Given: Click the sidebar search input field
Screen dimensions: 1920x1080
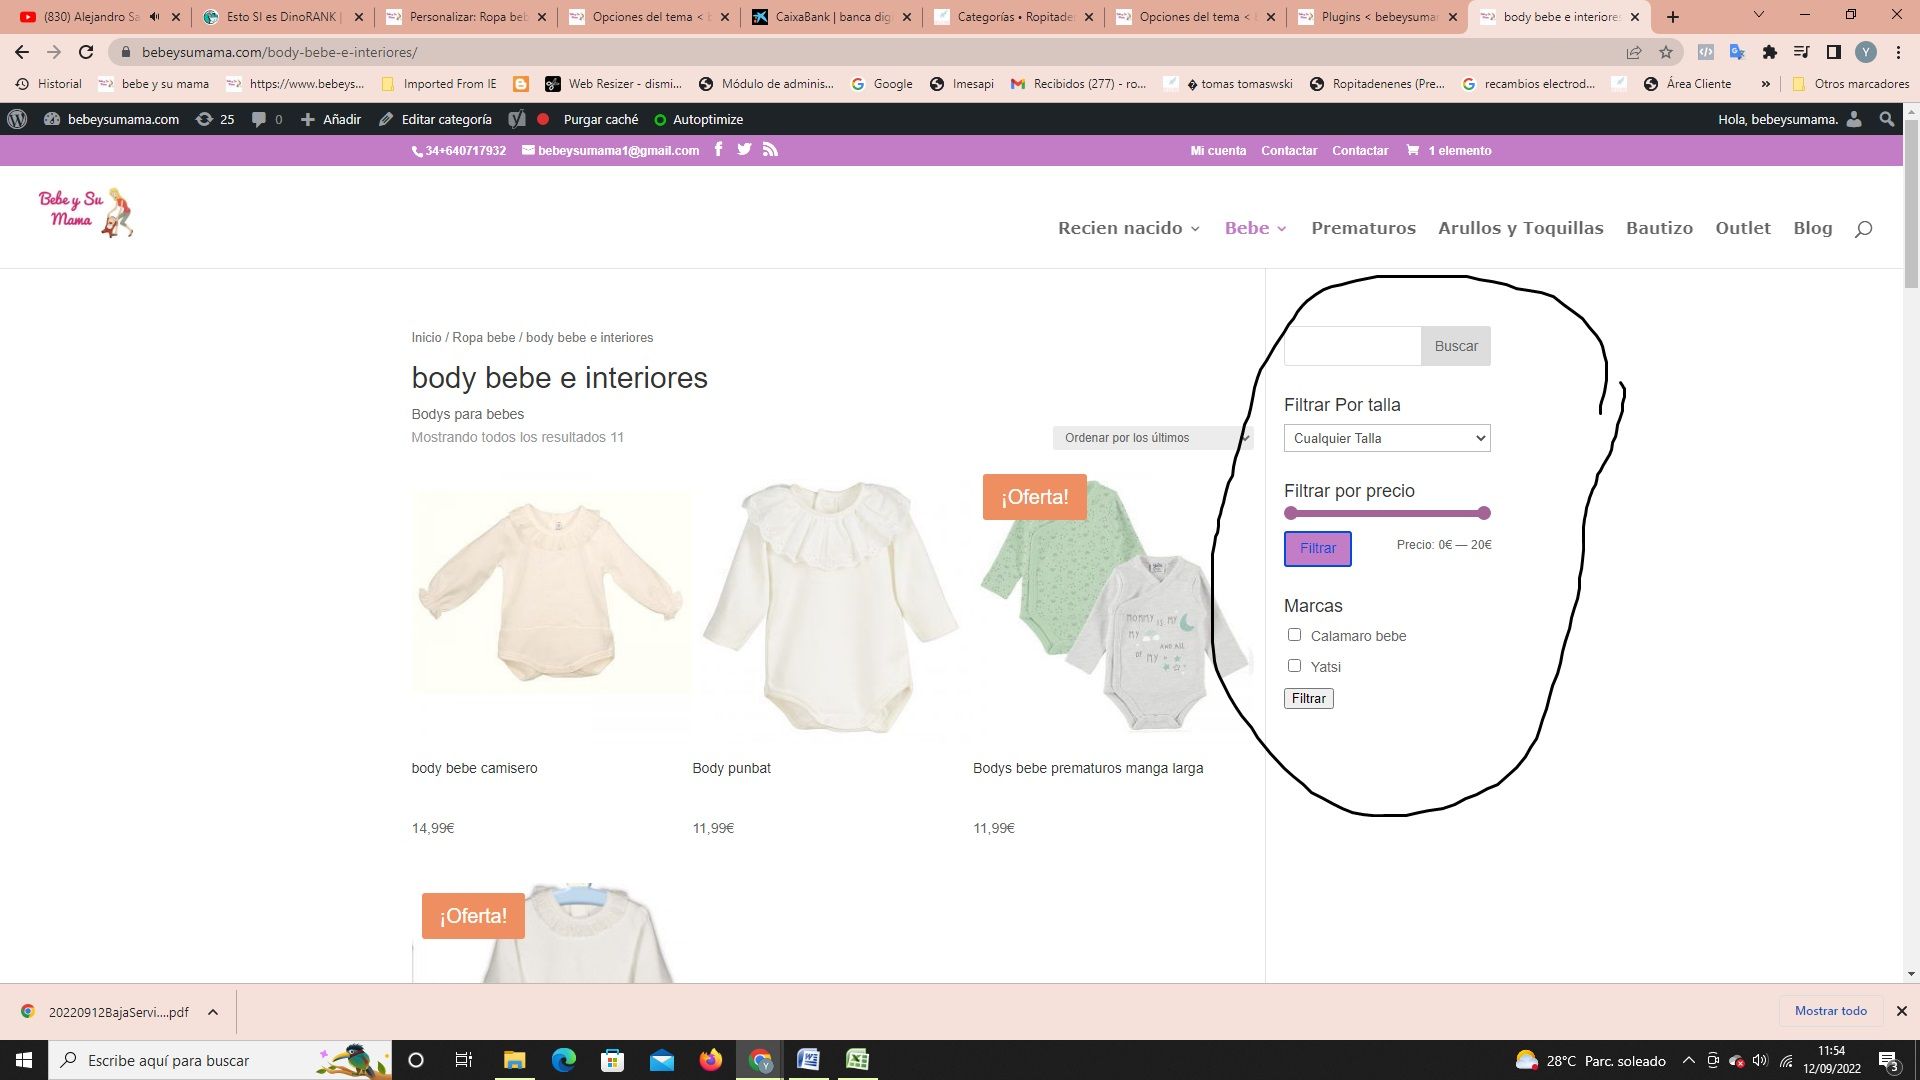Looking at the screenshot, I should point(1352,346).
